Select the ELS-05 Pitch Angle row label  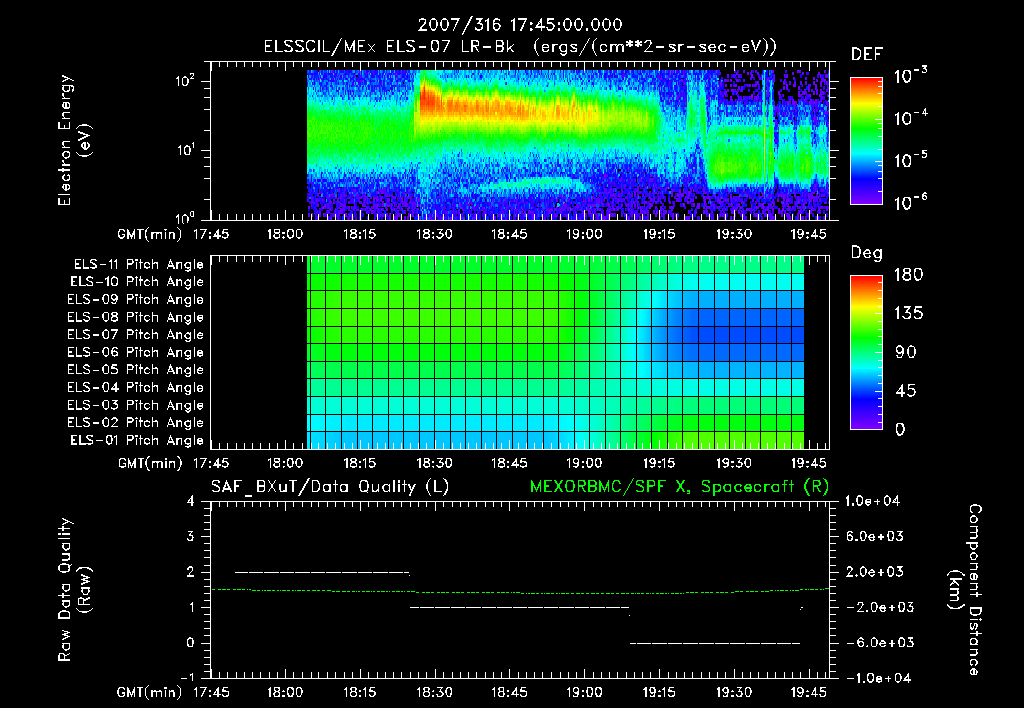pos(136,370)
